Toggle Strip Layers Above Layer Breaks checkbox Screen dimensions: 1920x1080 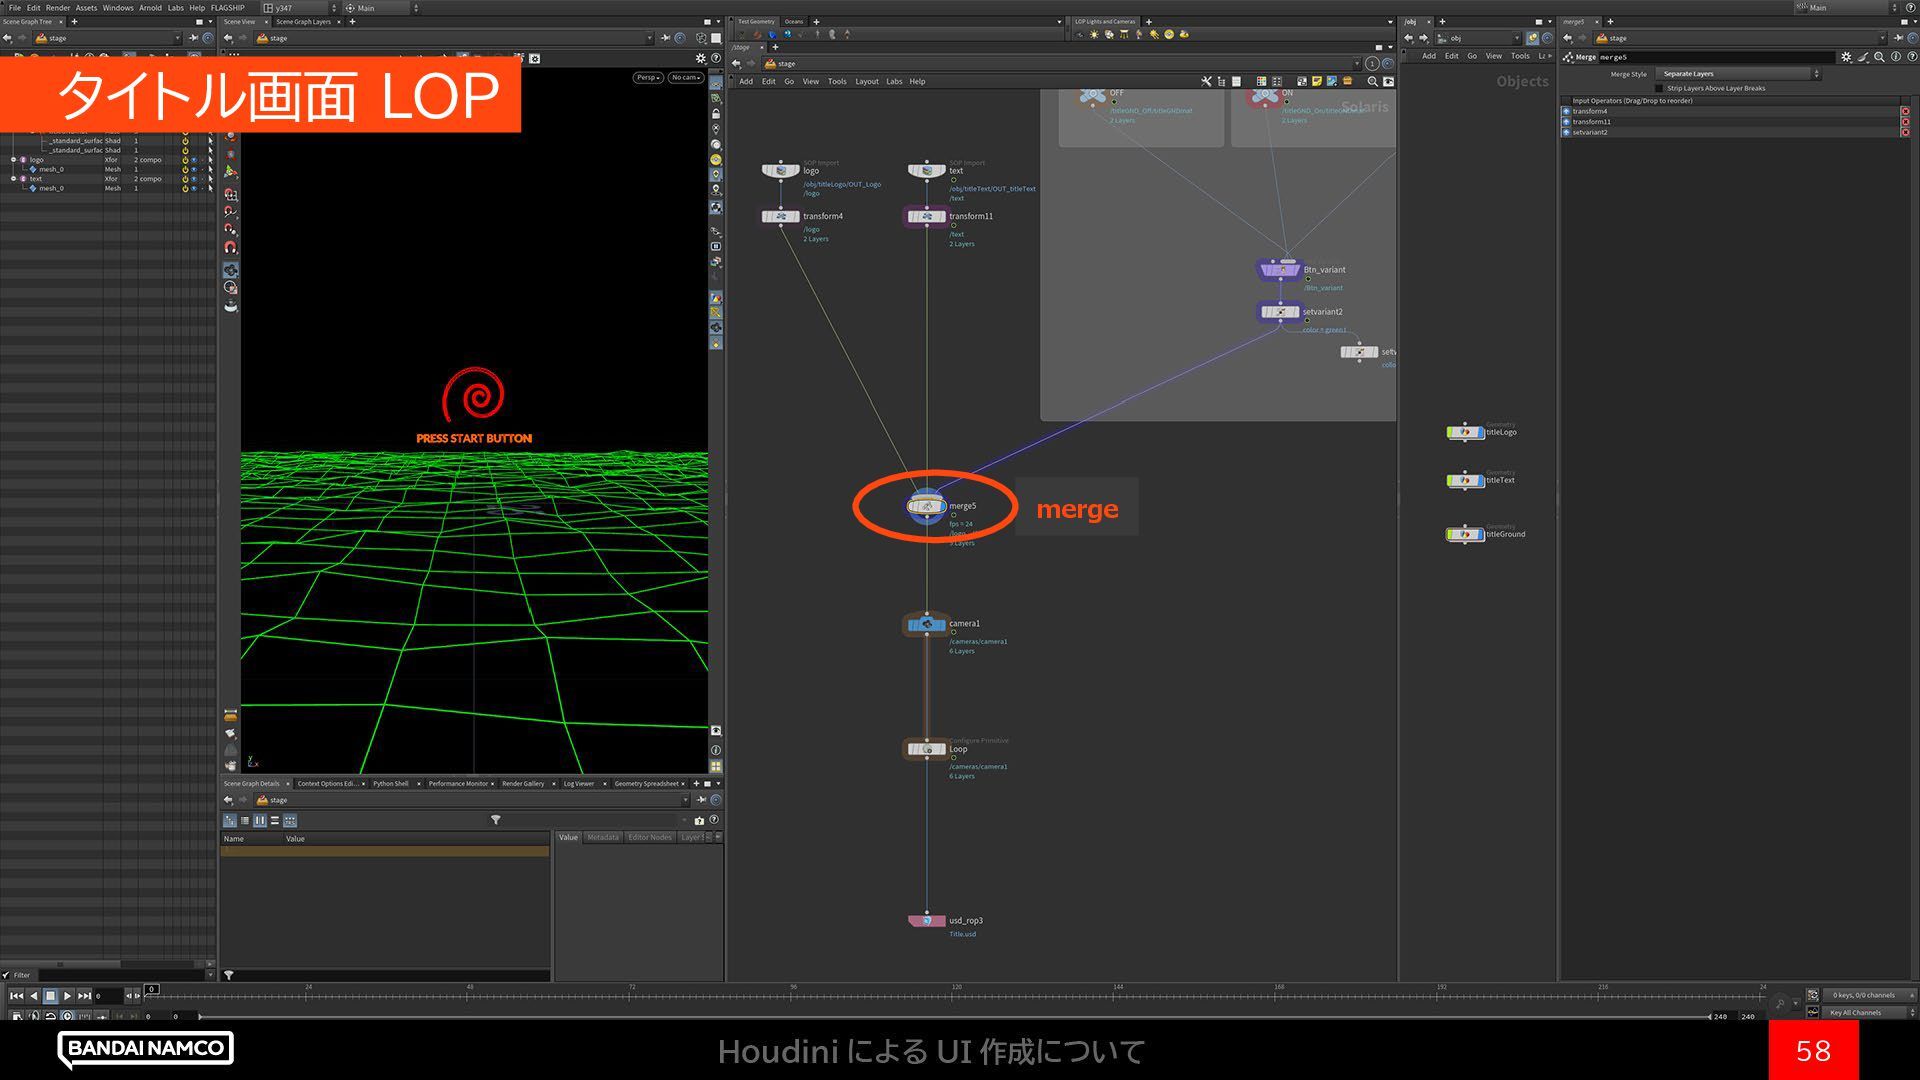click(1659, 88)
